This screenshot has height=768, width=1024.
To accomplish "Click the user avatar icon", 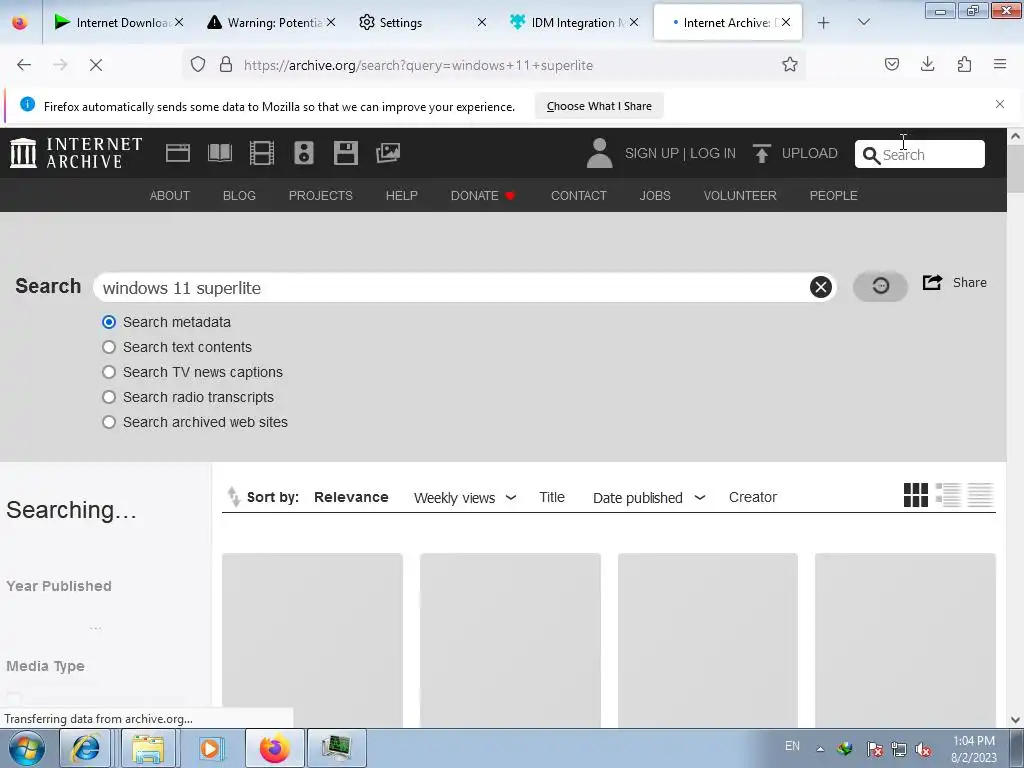I will (599, 153).
